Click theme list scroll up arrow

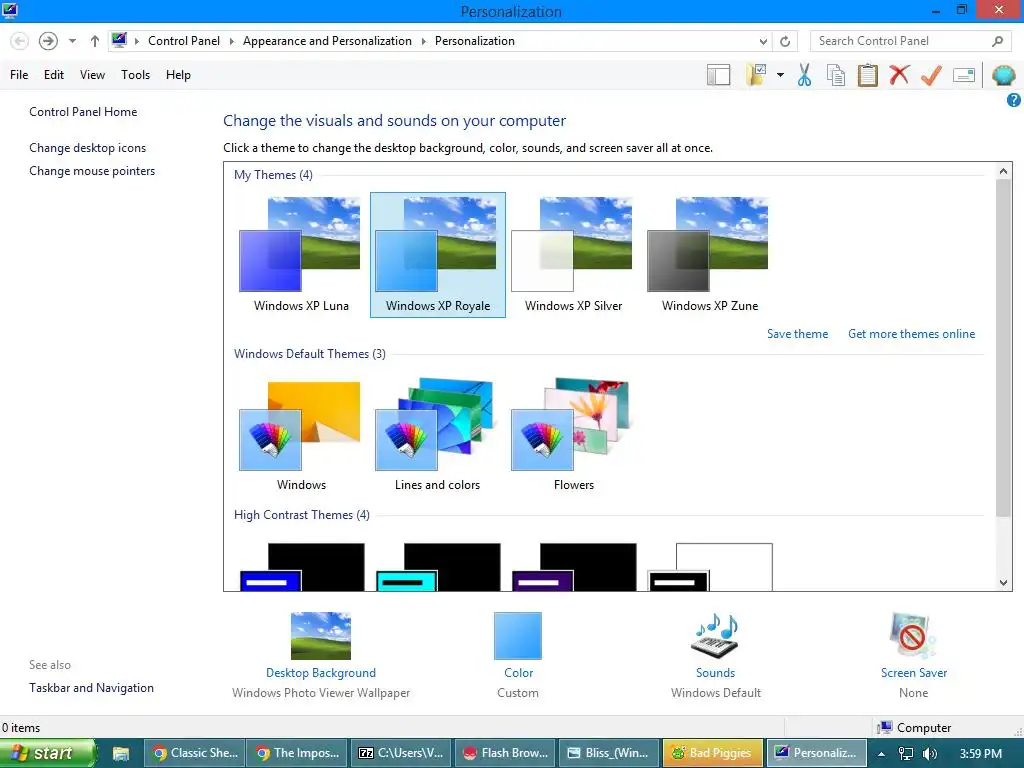[x=1004, y=171]
